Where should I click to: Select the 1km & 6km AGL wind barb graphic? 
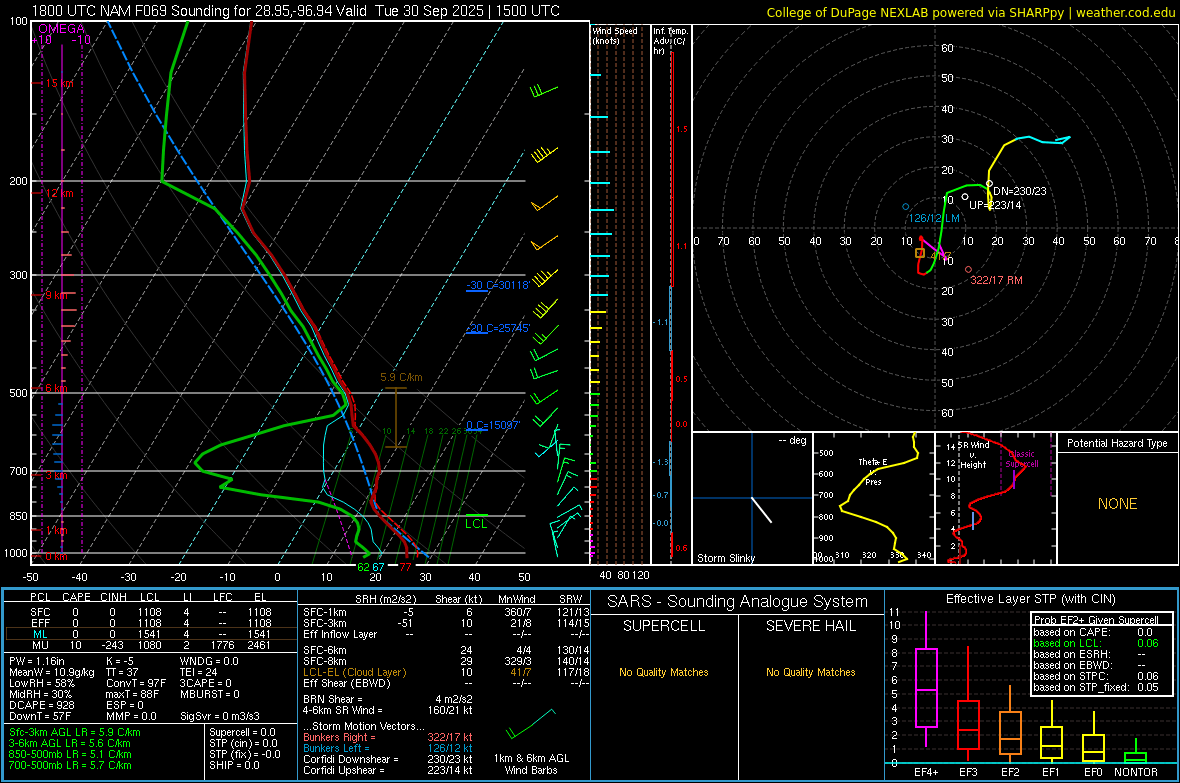[x=531, y=724]
